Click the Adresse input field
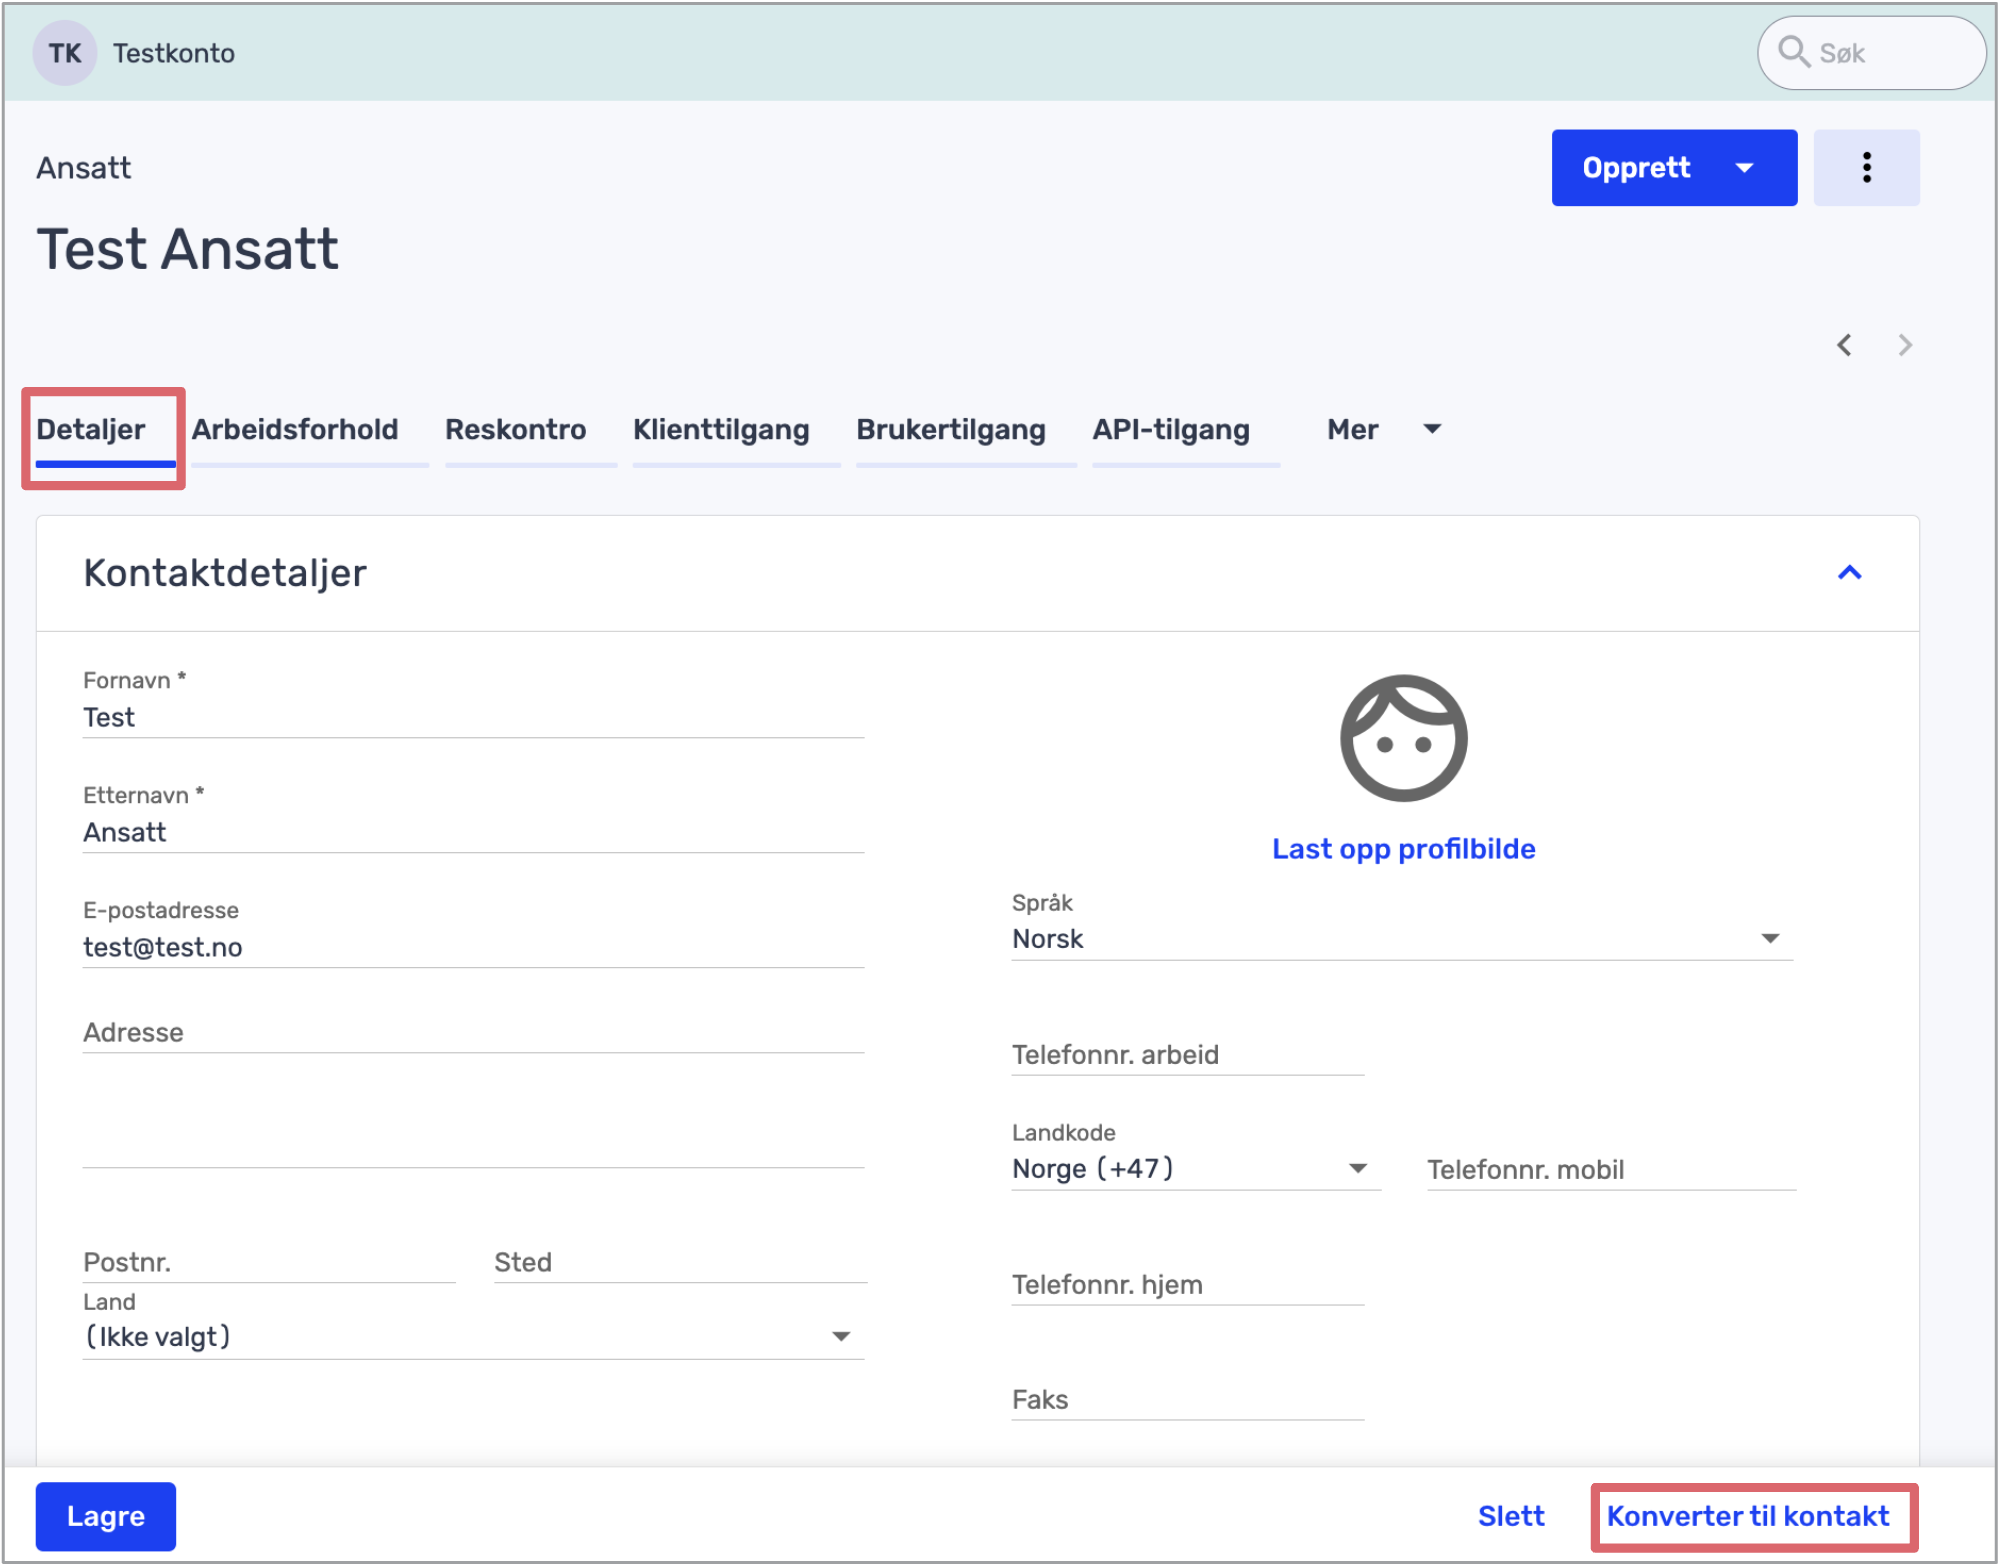Image resolution: width=2002 pixels, height=1568 pixels. tap(473, 1033)
